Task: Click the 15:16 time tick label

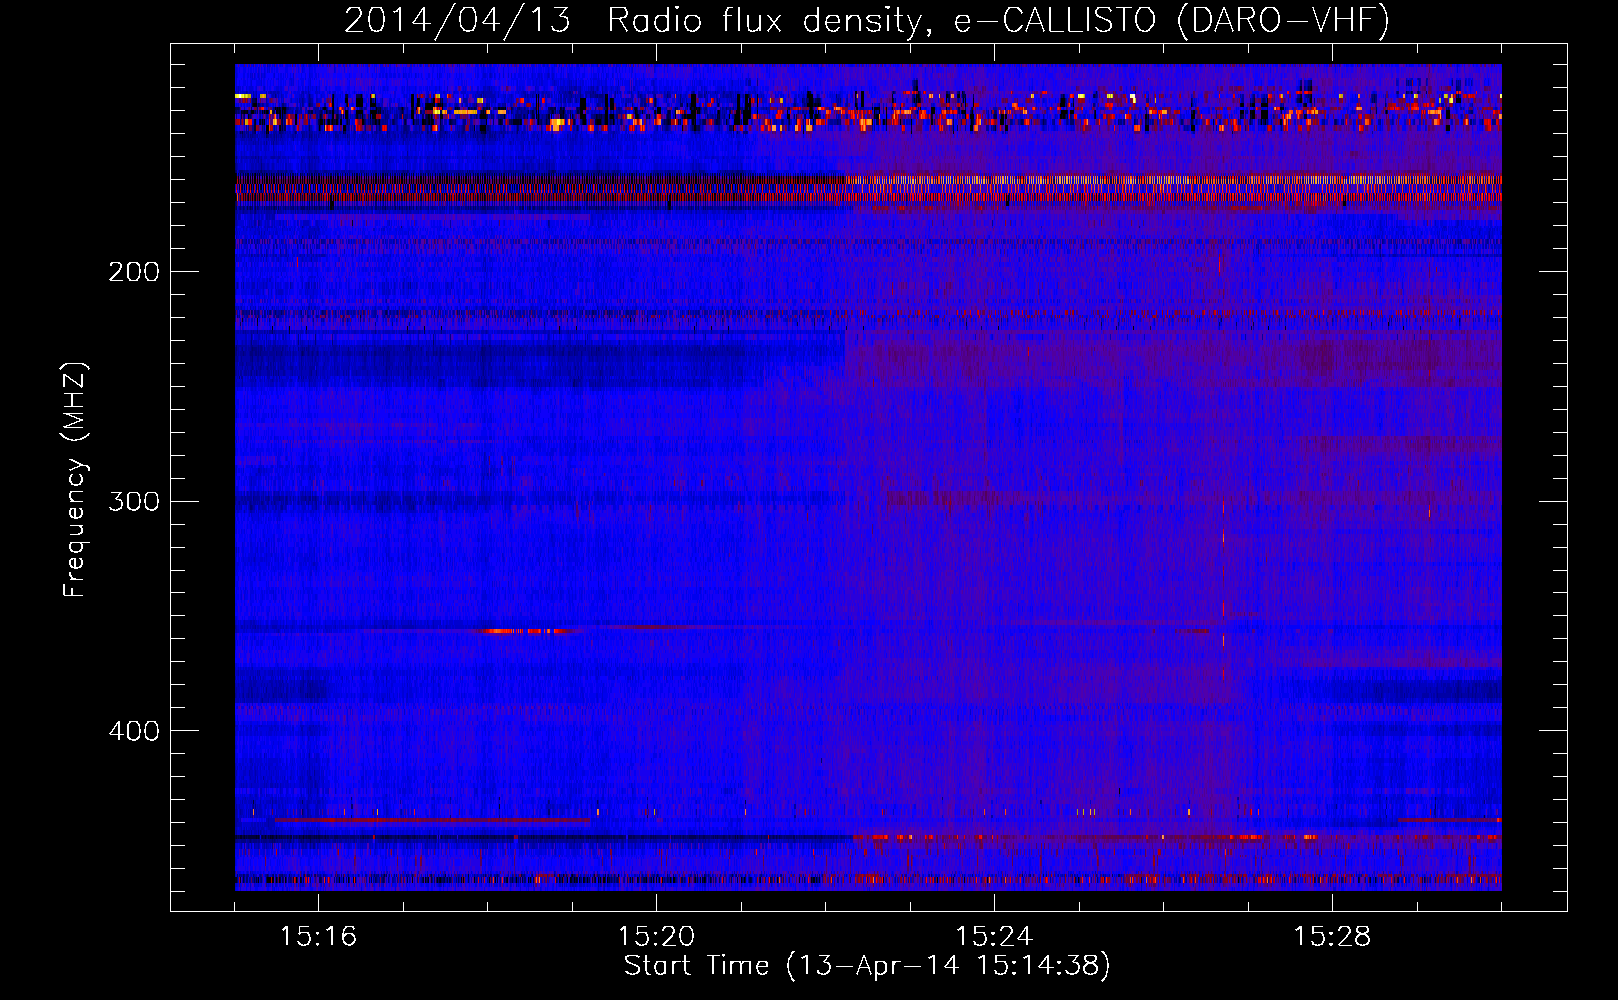Action: coord(318,936)
